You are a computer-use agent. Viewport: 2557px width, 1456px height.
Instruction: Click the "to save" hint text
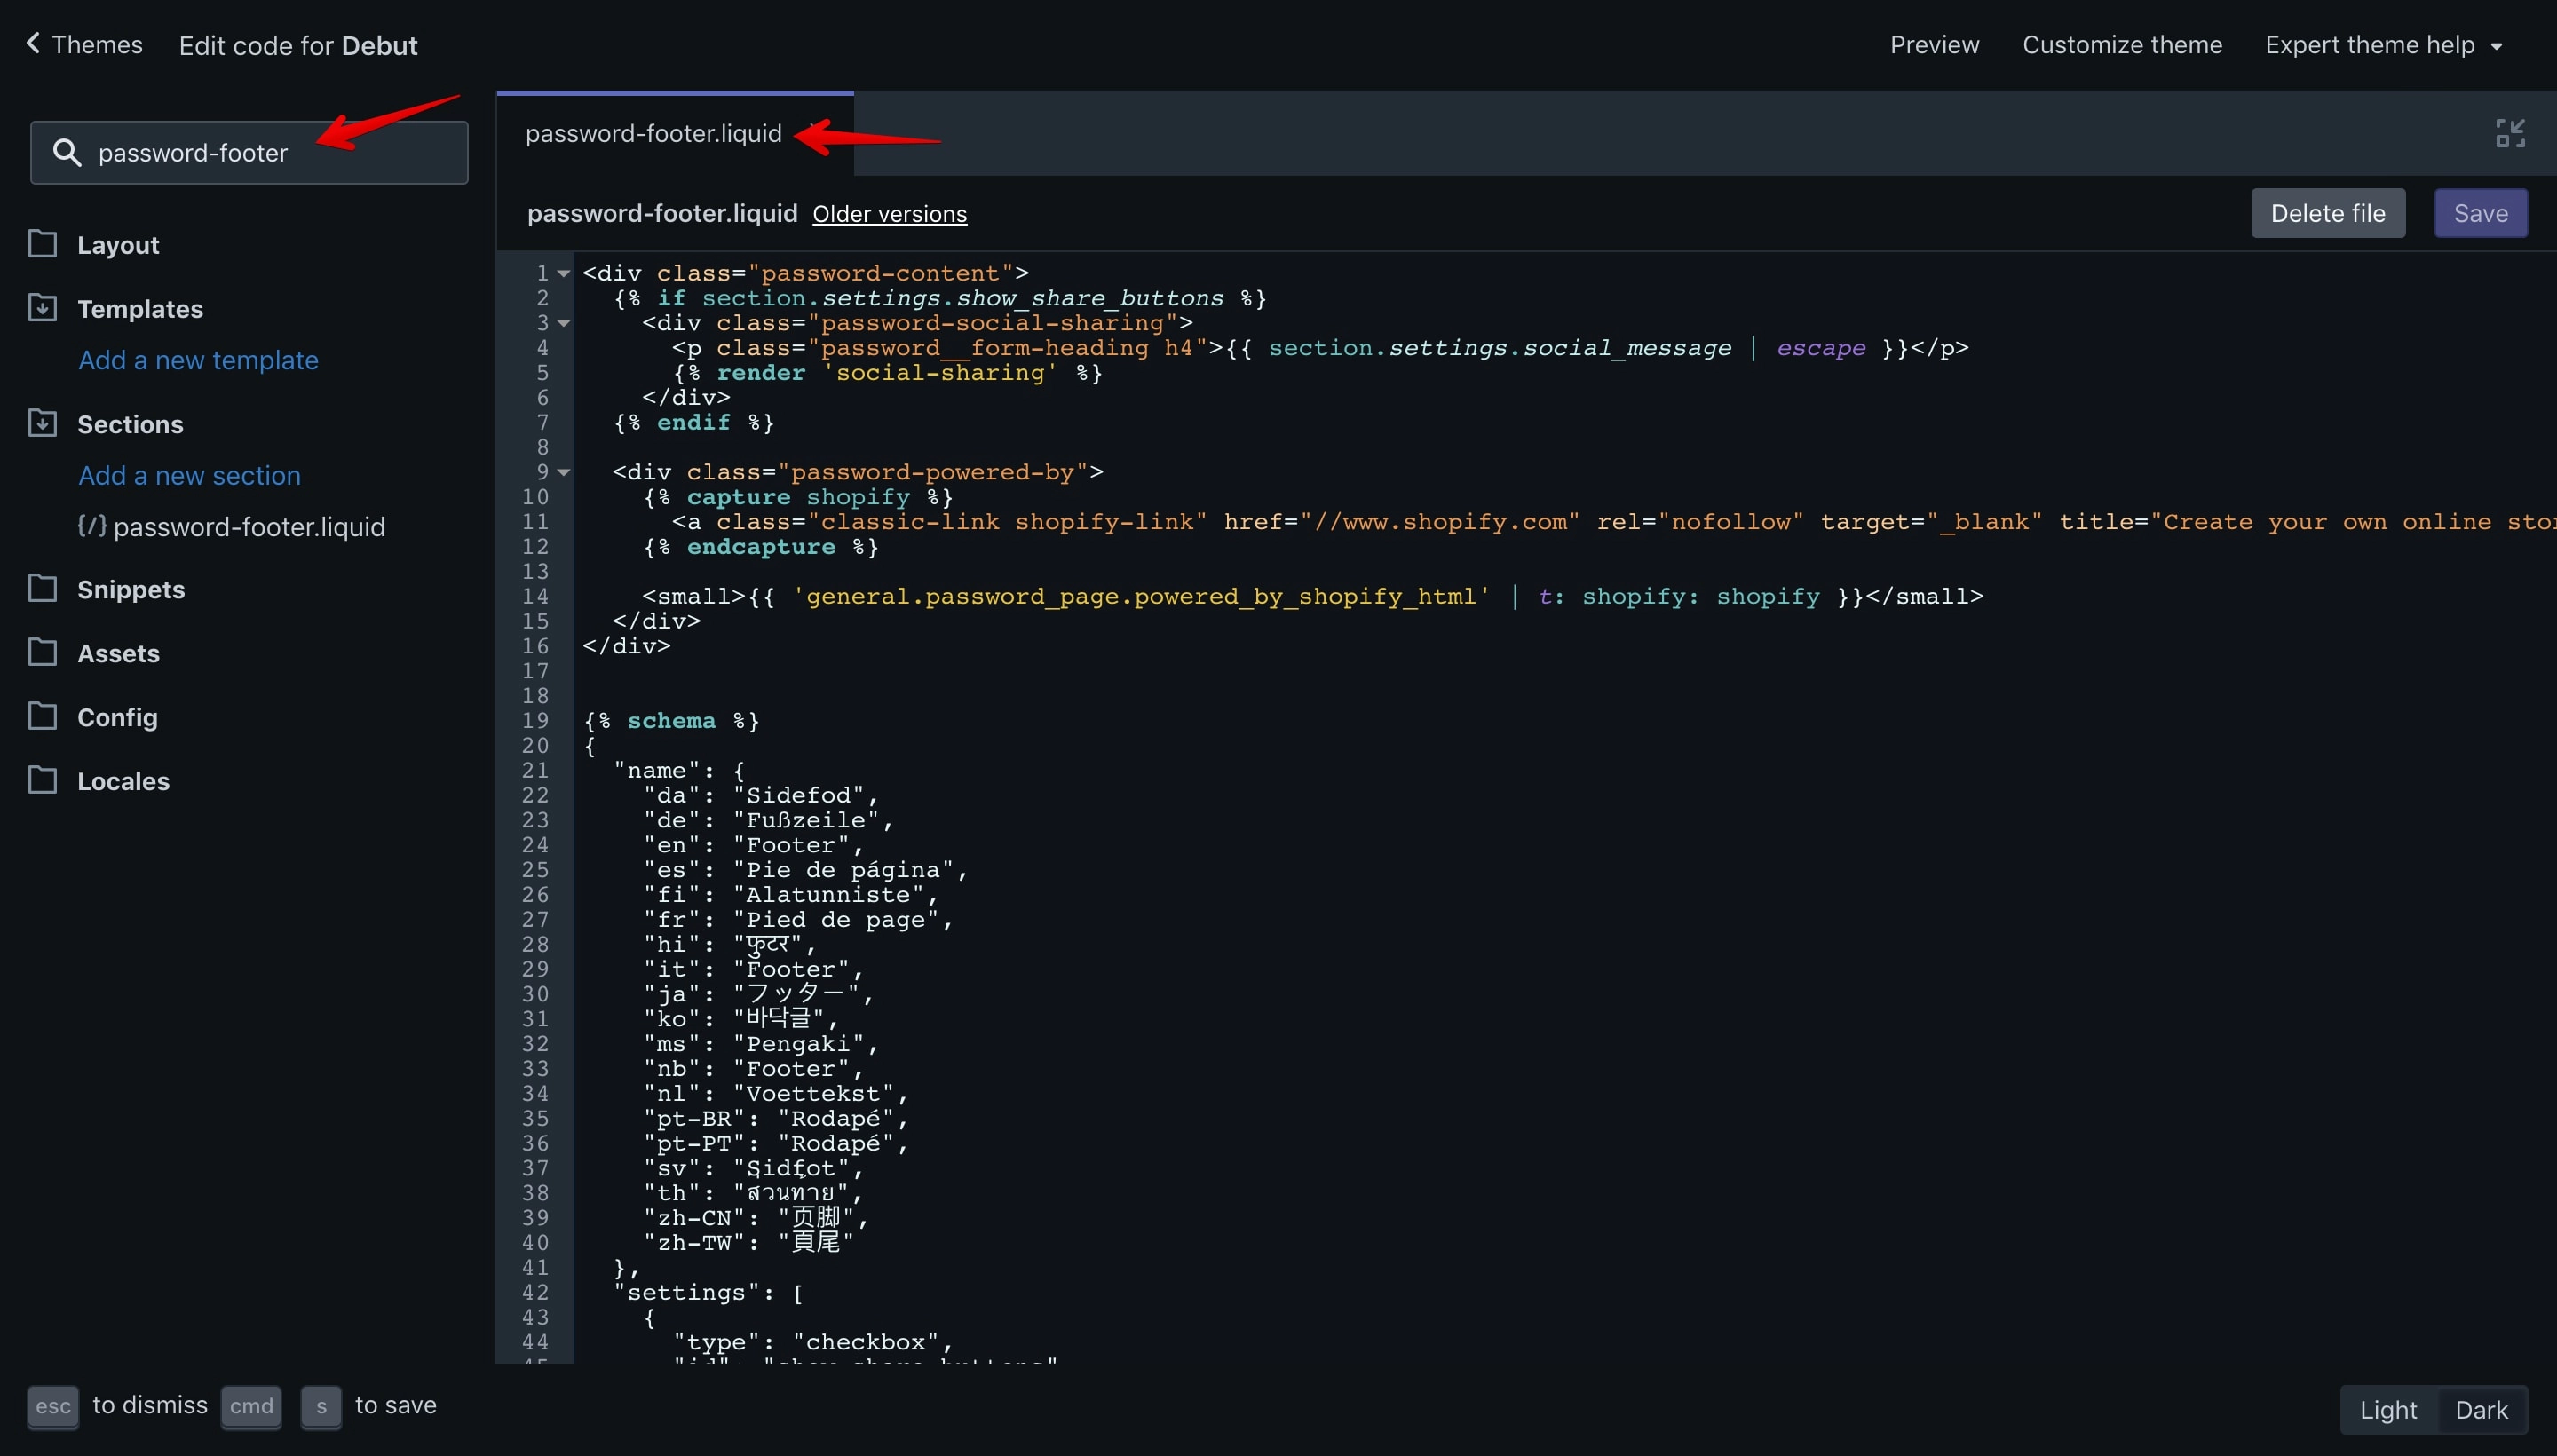click(395, 1405)
